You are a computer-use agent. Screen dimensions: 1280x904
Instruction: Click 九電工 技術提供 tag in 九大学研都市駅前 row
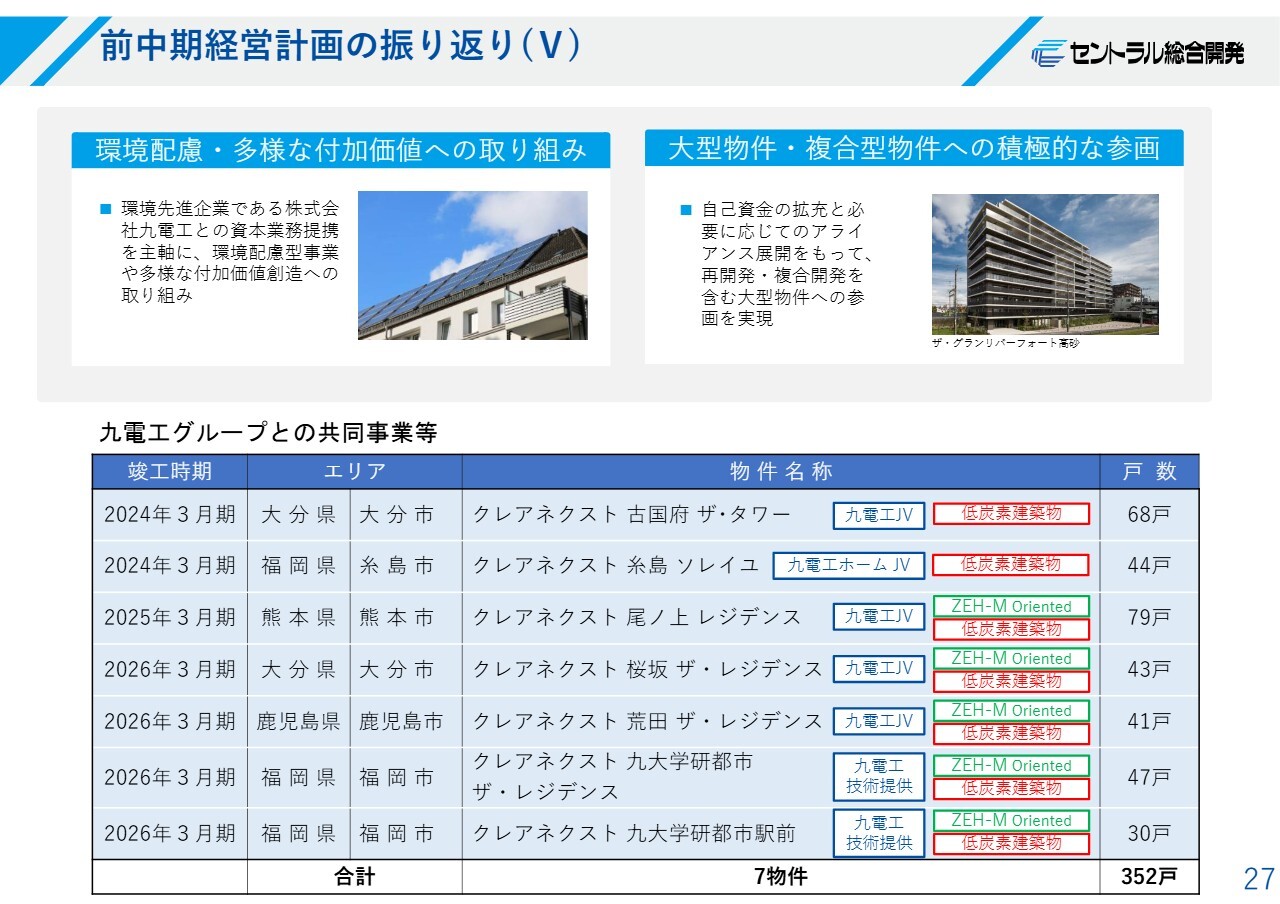pos(879,833)
